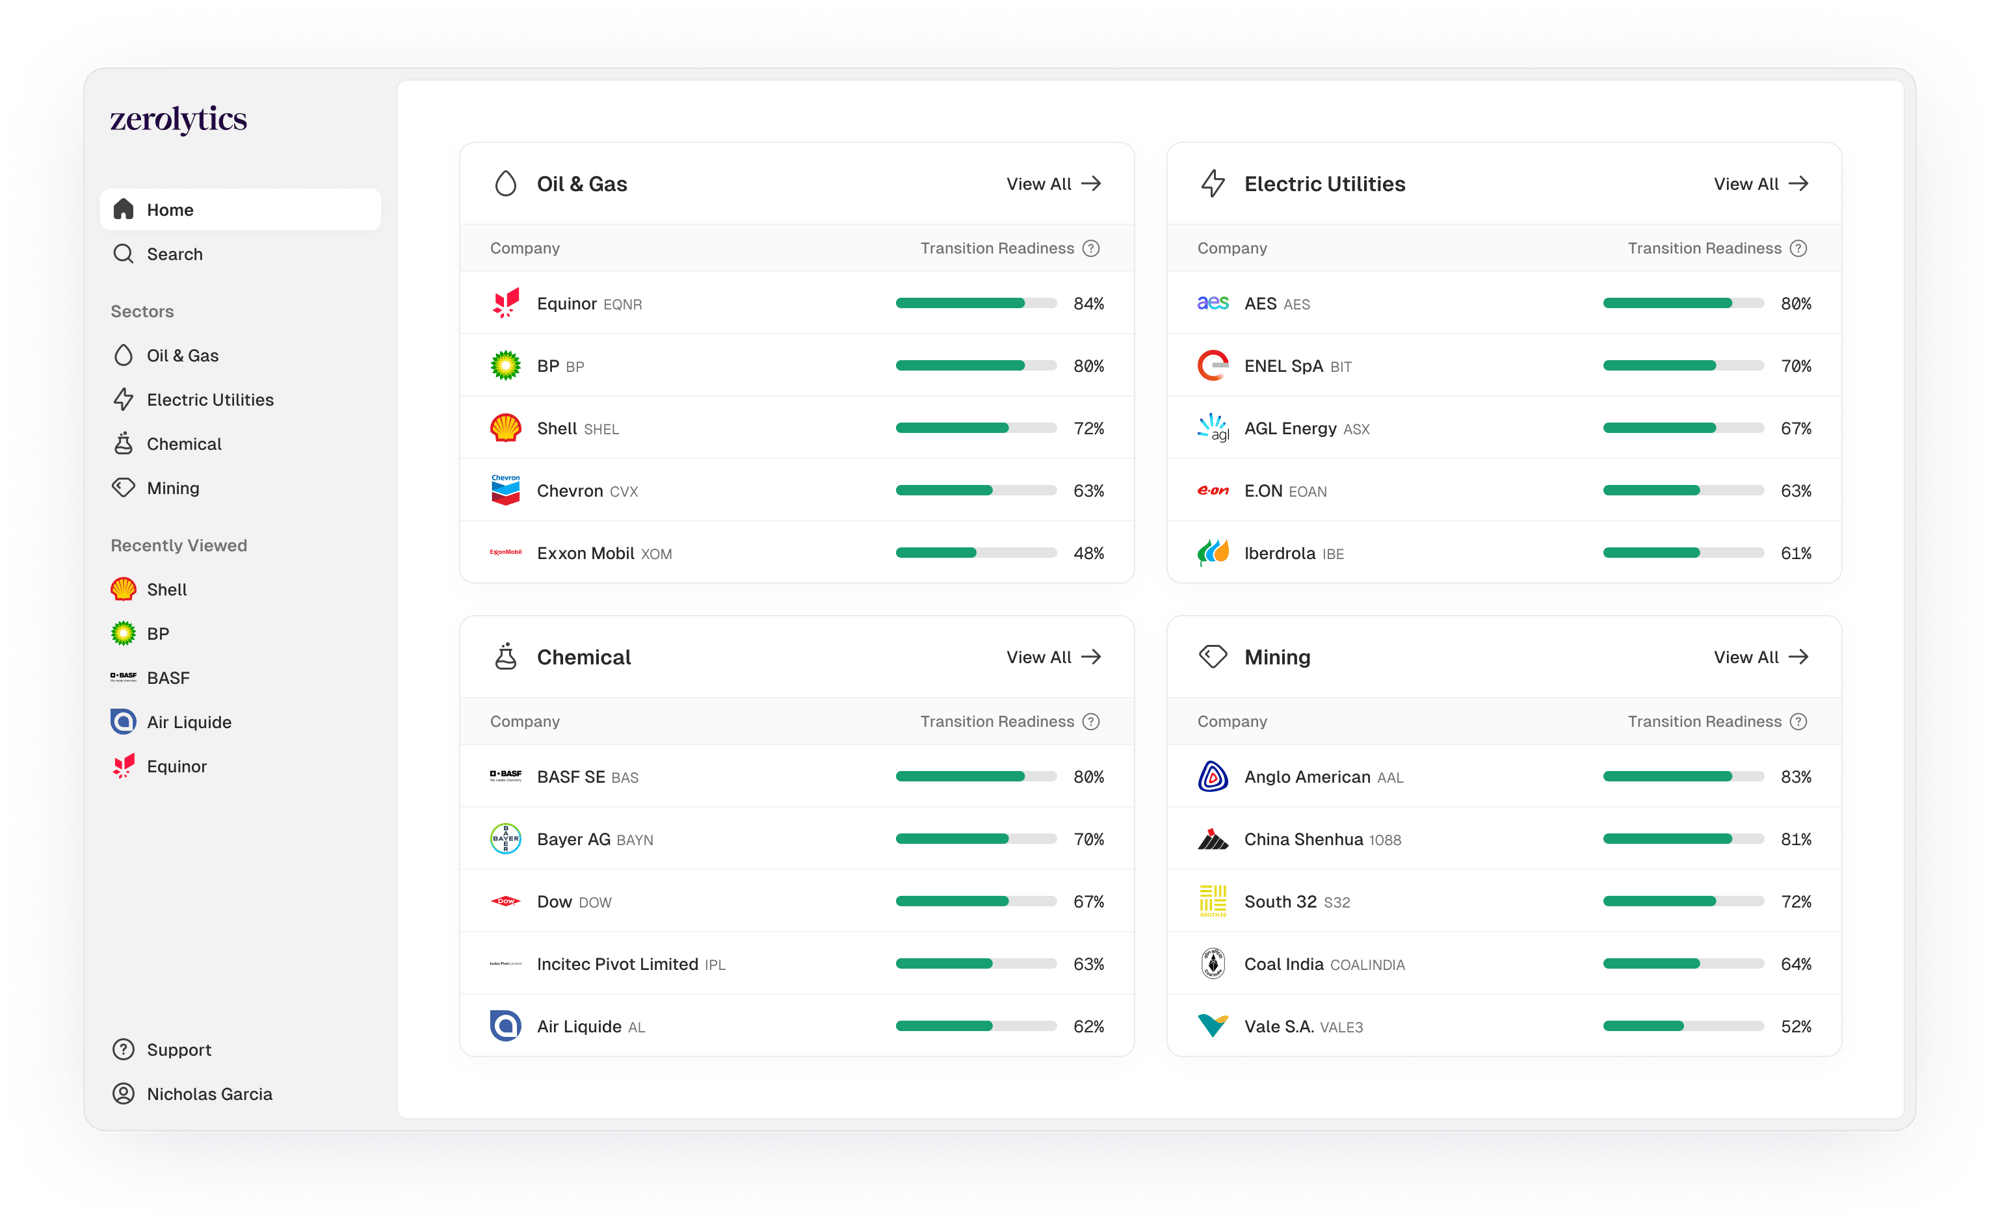The width and height of the screenshot is (2000, 1230).
Task: Click the Mining card title
Action: tap(1277, 657)
